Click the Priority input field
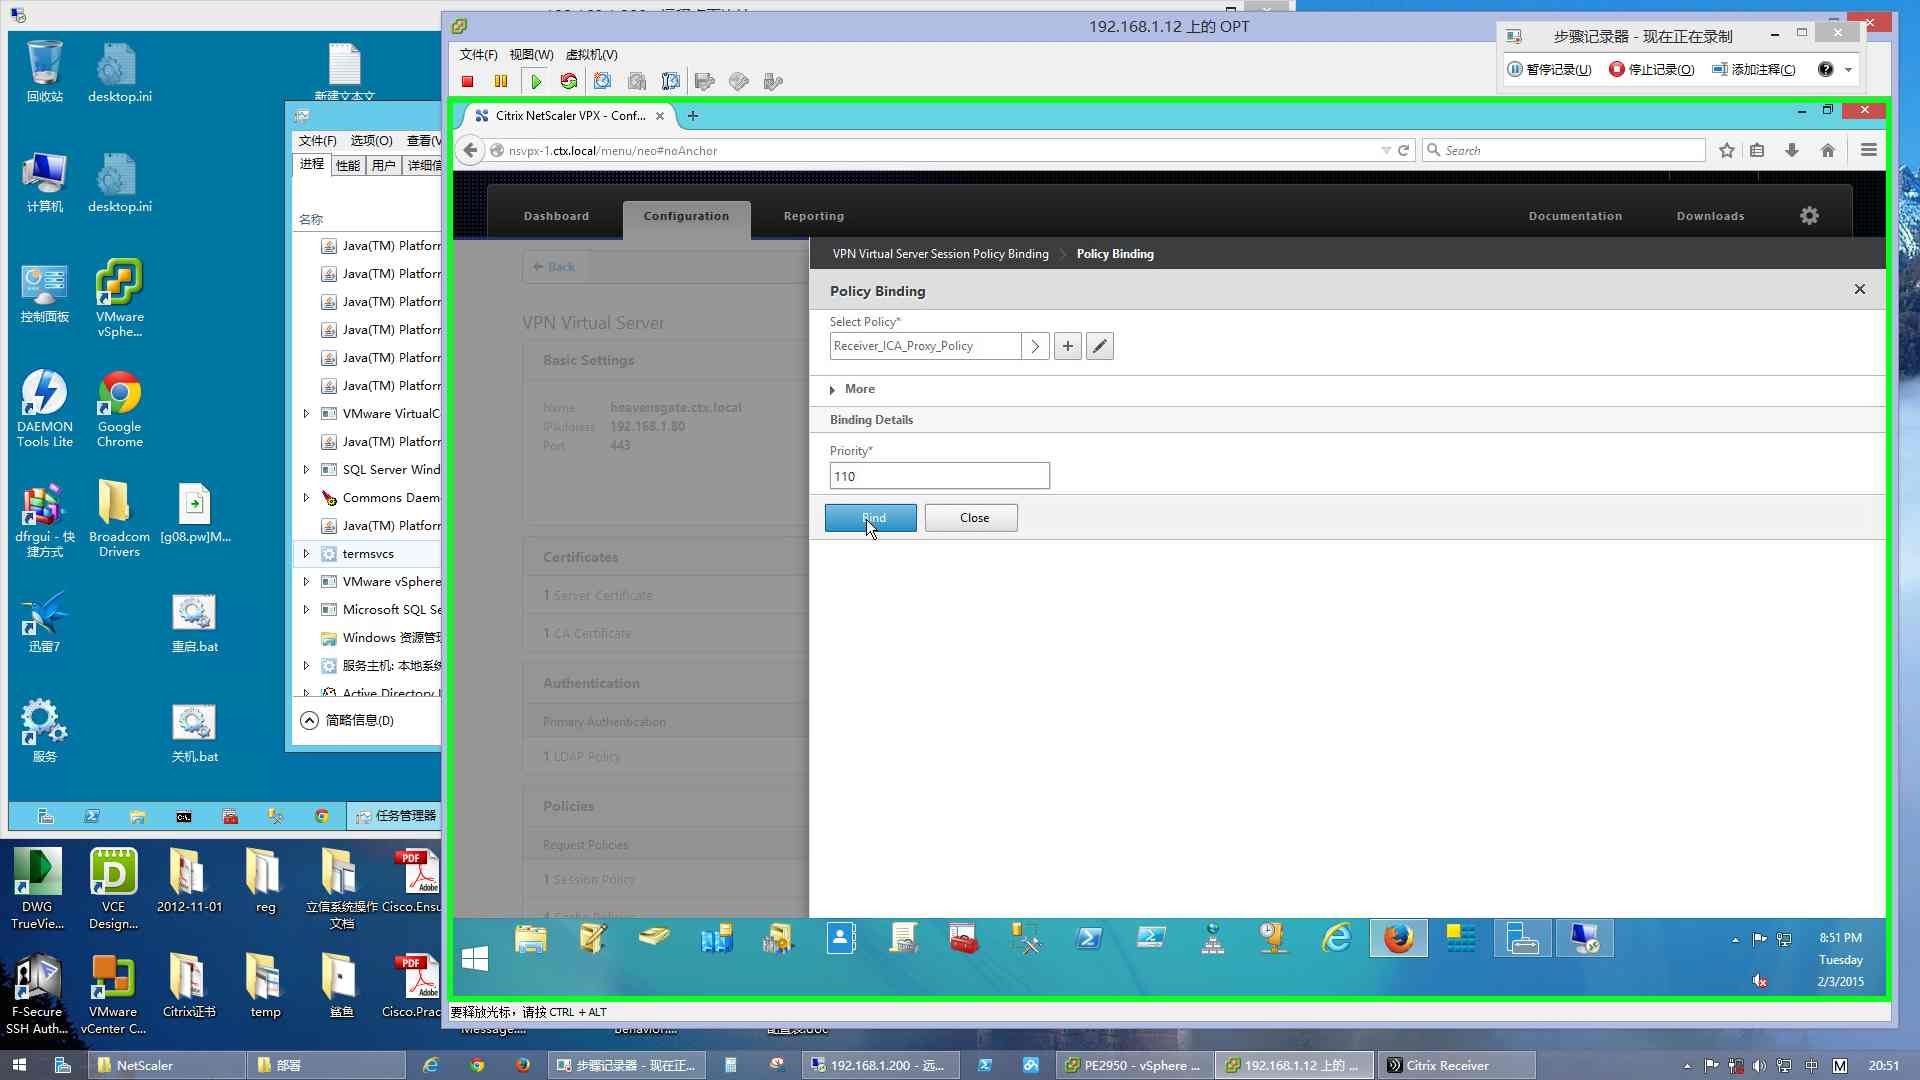The height and width of the screenshot is (1080, 1920). [939, 476]
